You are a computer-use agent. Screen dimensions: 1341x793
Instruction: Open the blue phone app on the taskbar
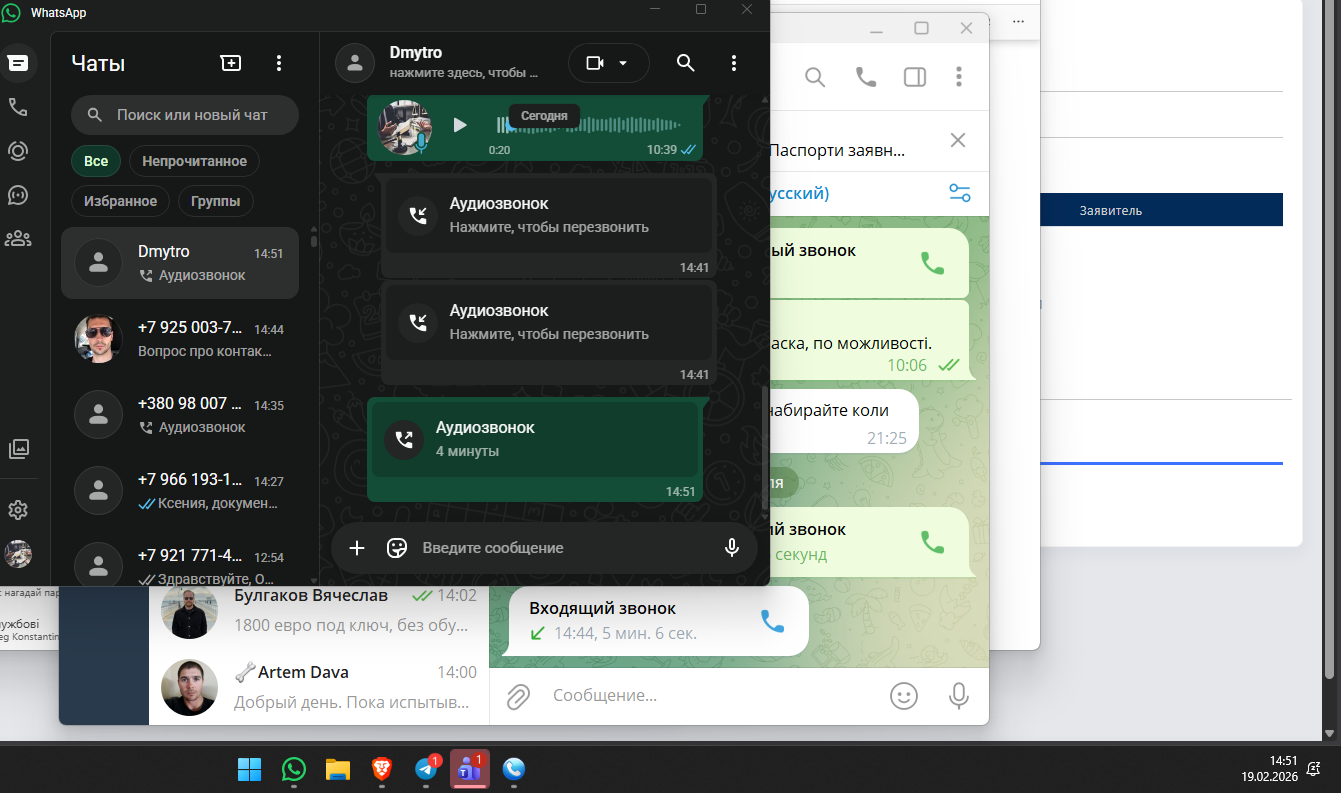[x=514, y=769]
